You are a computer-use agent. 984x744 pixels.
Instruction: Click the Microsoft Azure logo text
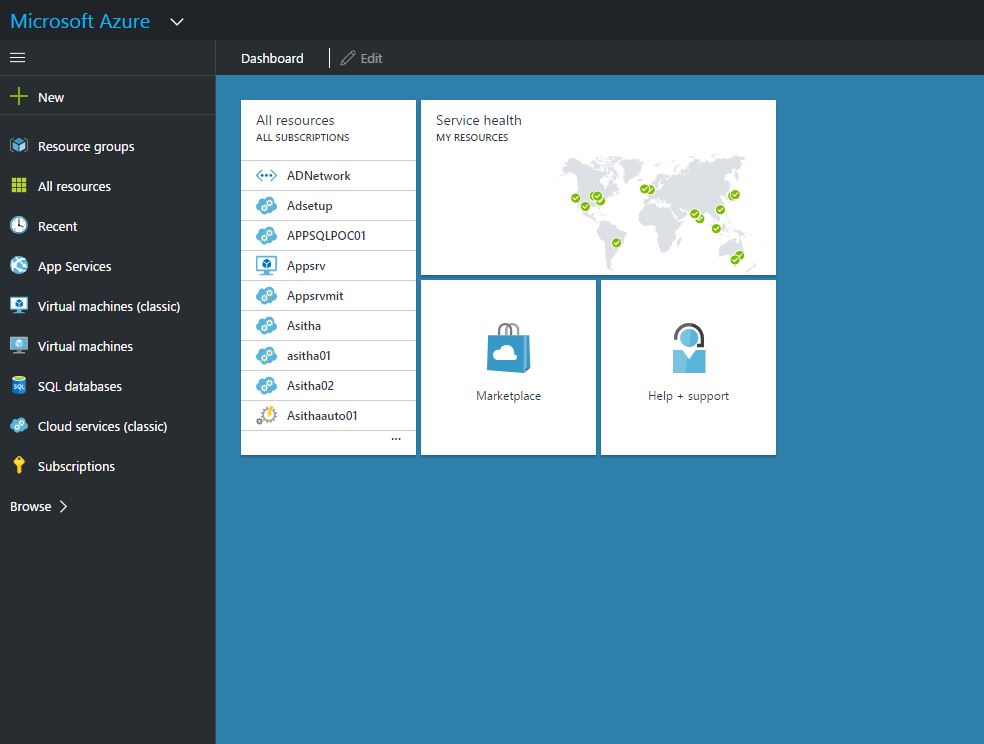point(80,21)
